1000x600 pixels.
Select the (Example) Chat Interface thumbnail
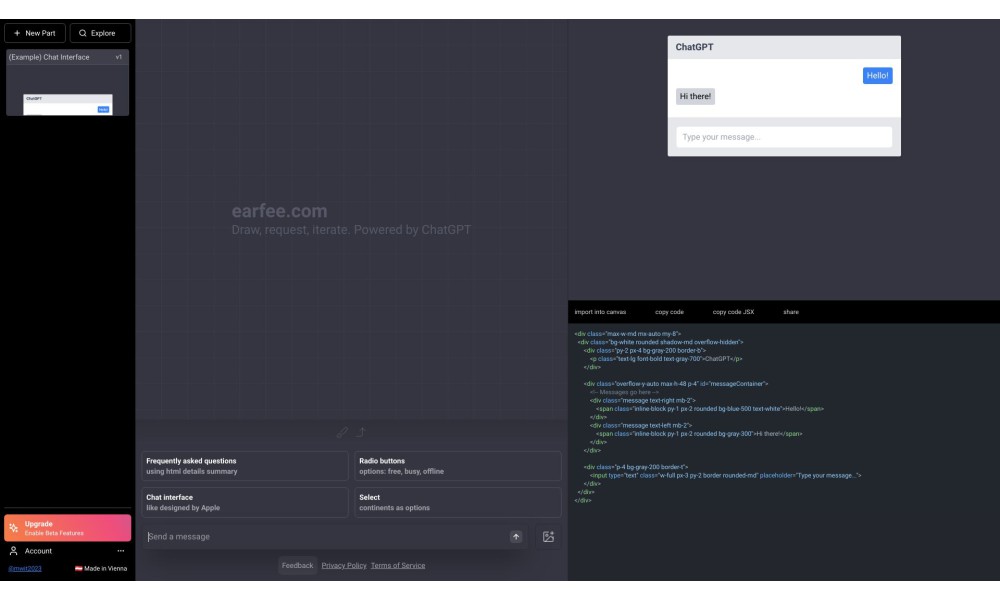[68, 83]
